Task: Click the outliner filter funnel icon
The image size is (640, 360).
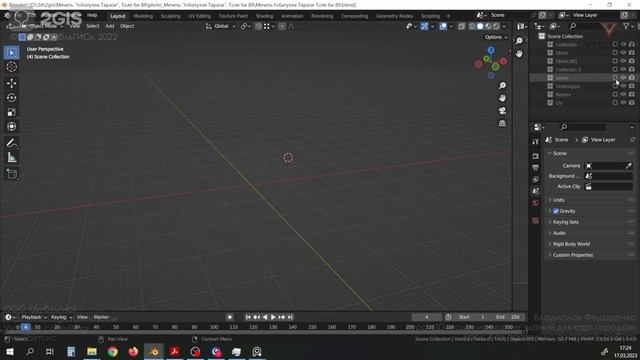Action: pos(626,26)
